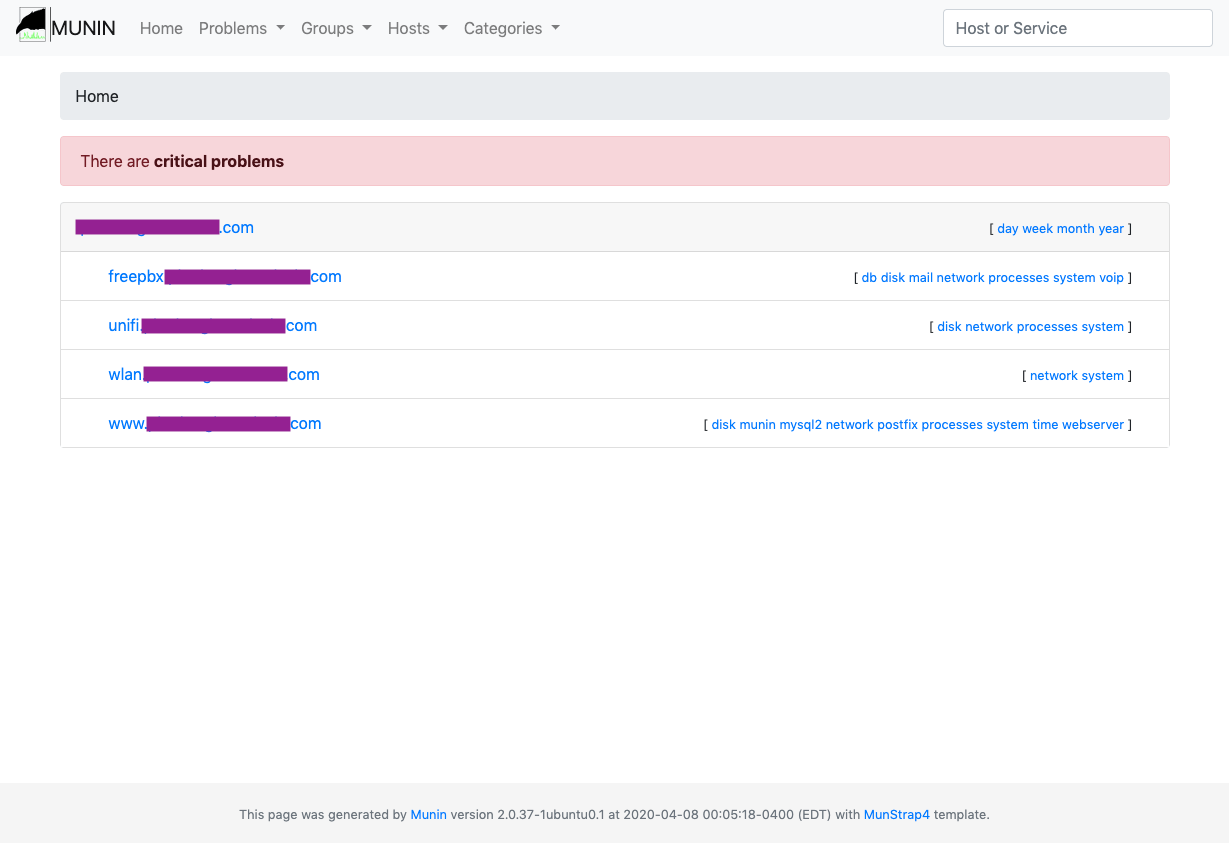The width and height of the screenshot is (1229, 845).
Task: Open mysql2 category for www host
Action: point(800,425)
